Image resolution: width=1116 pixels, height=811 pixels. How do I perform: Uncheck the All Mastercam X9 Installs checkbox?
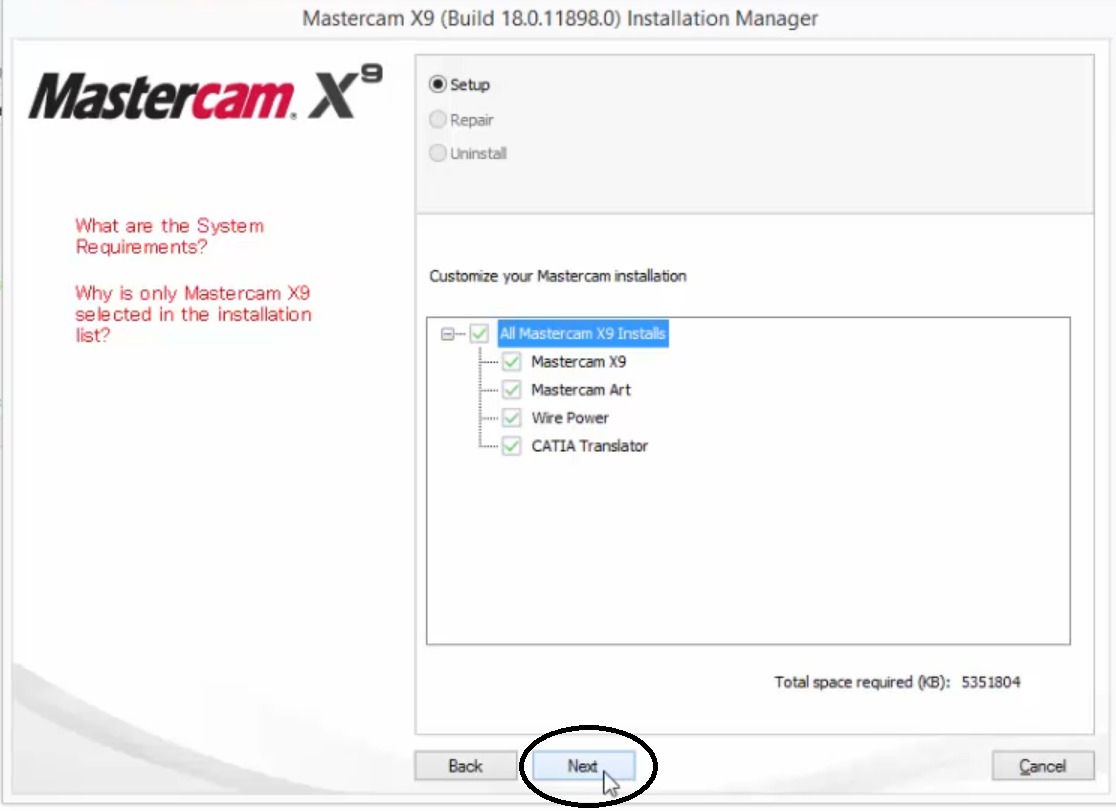(x=480, y=334)
